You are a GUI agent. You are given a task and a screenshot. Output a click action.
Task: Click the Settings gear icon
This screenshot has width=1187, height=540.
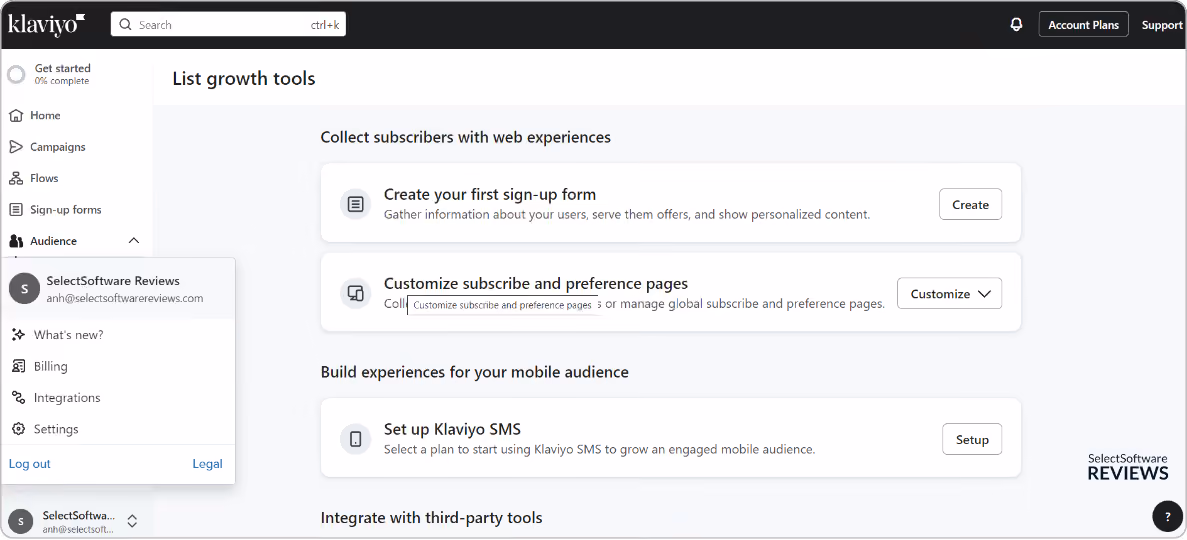click(19, 429)
